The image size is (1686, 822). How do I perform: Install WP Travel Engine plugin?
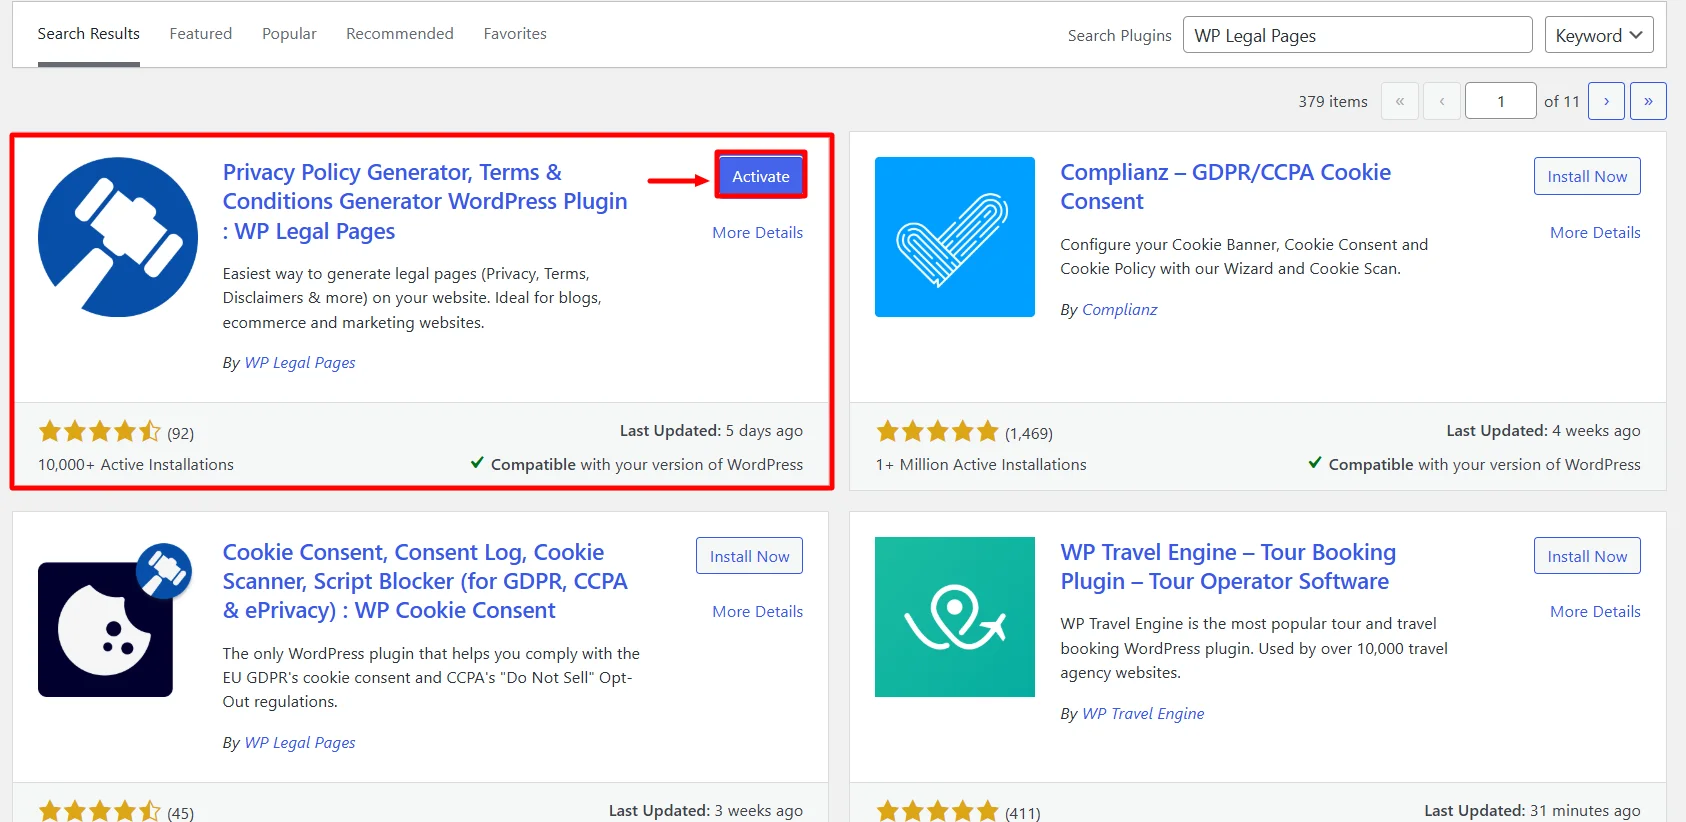1587,556
